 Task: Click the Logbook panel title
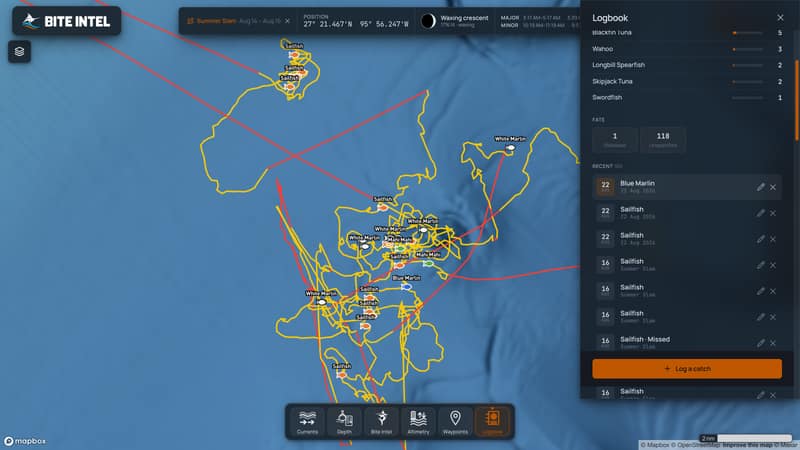(x=610, y=18)
